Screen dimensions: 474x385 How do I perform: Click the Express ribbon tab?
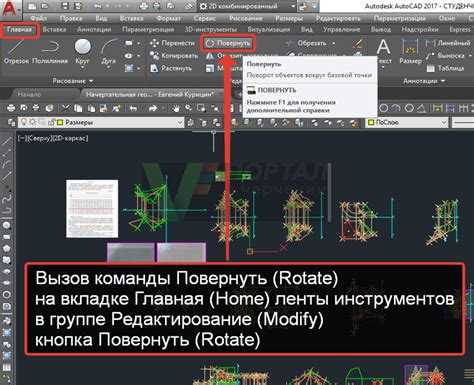[x=460, y=30]
